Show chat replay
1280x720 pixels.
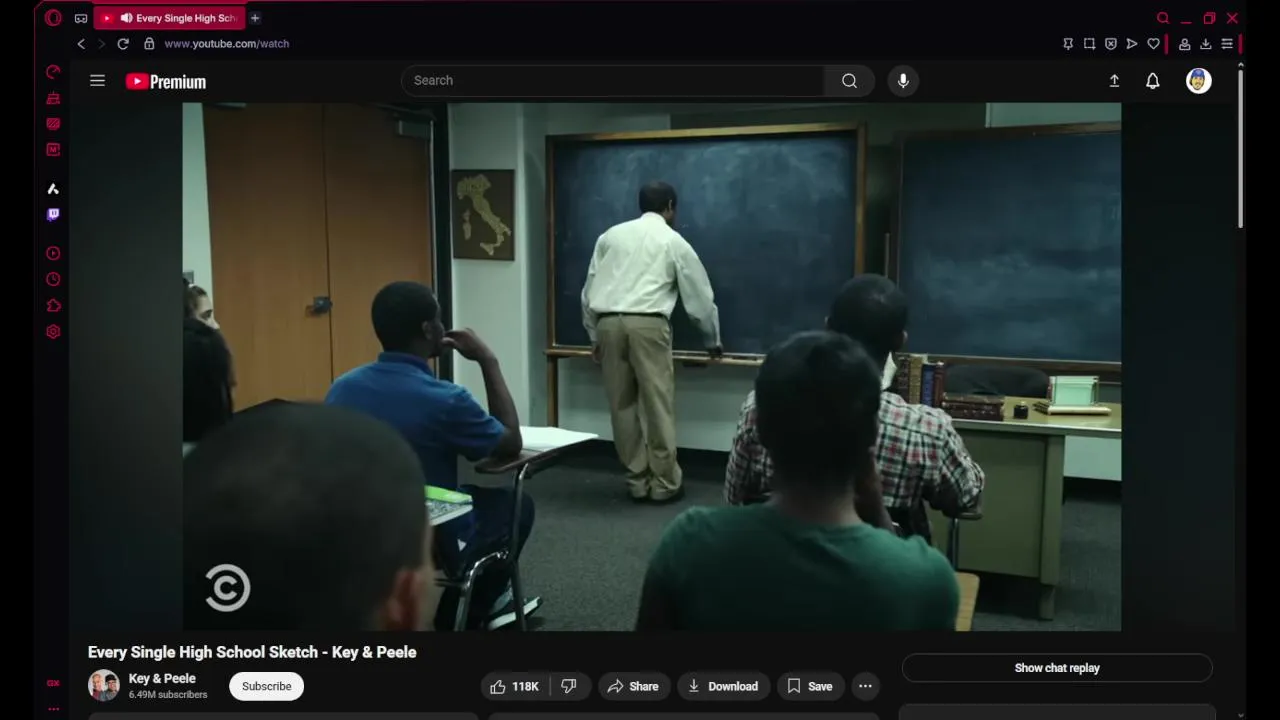click(1057, 668)
